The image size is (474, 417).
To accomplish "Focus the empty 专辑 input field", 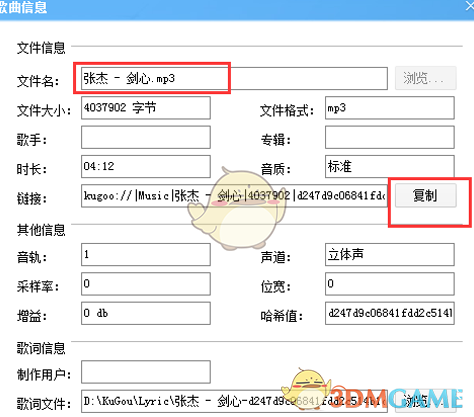I will click(x=390, y=137).
